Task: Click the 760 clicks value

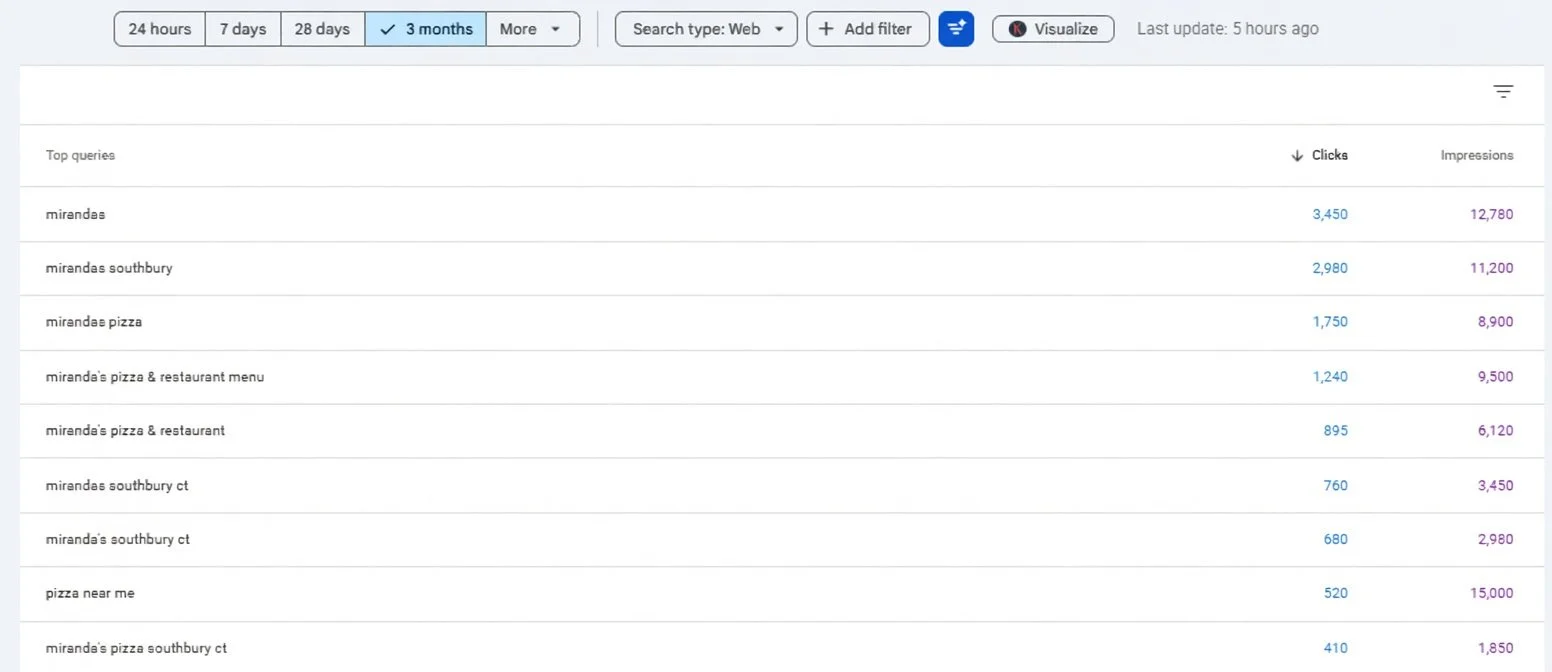Action: 1336,485
